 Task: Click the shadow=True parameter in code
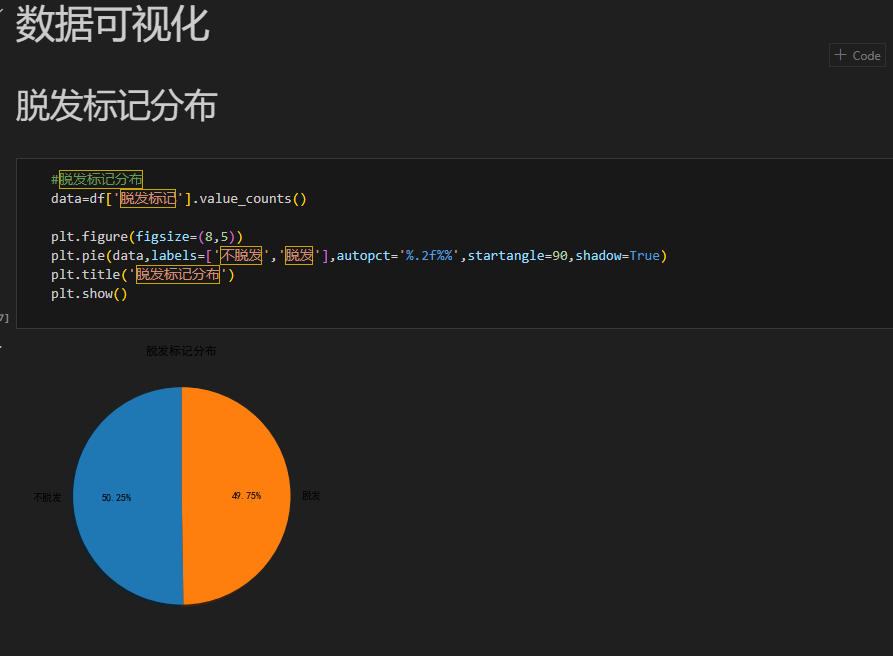[617, 256]
